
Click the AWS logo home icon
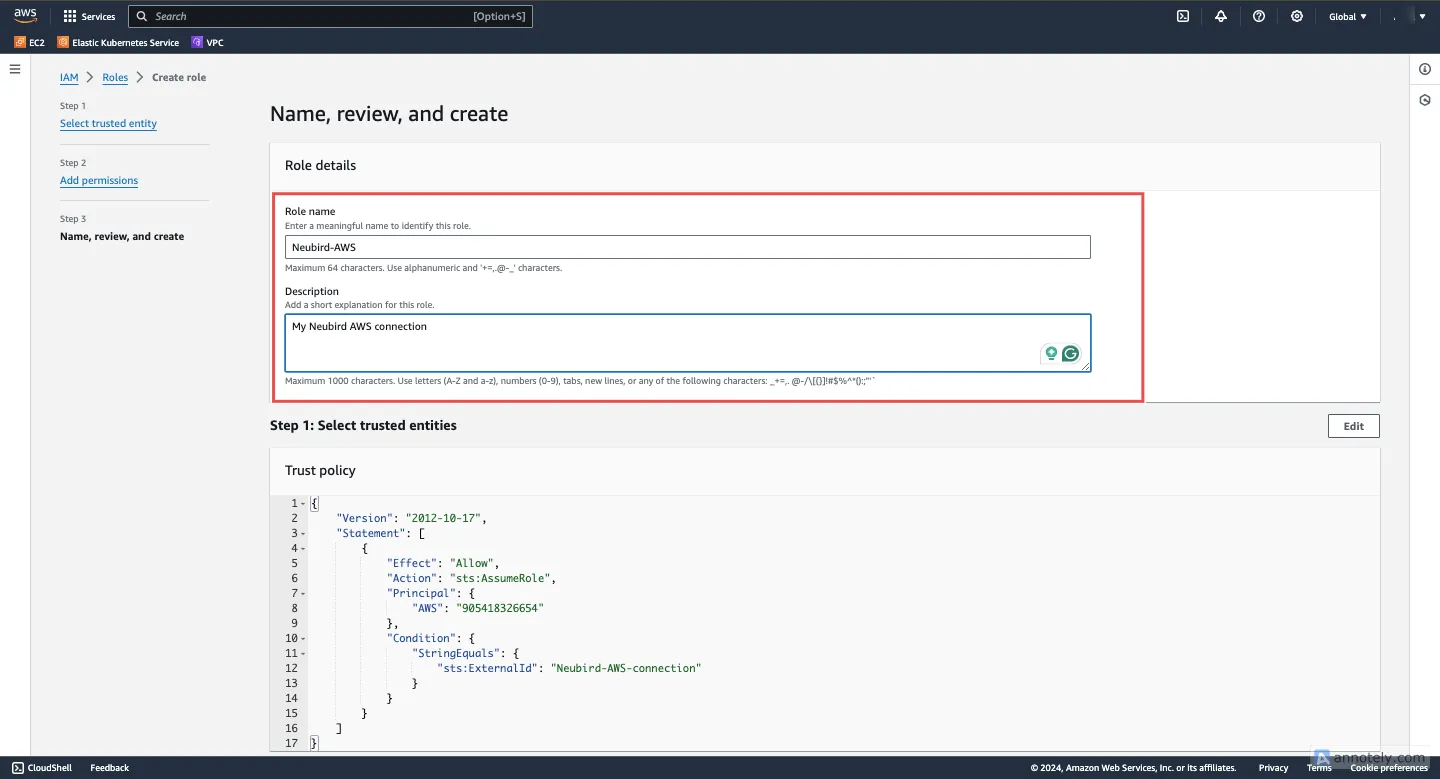(25, 16)
